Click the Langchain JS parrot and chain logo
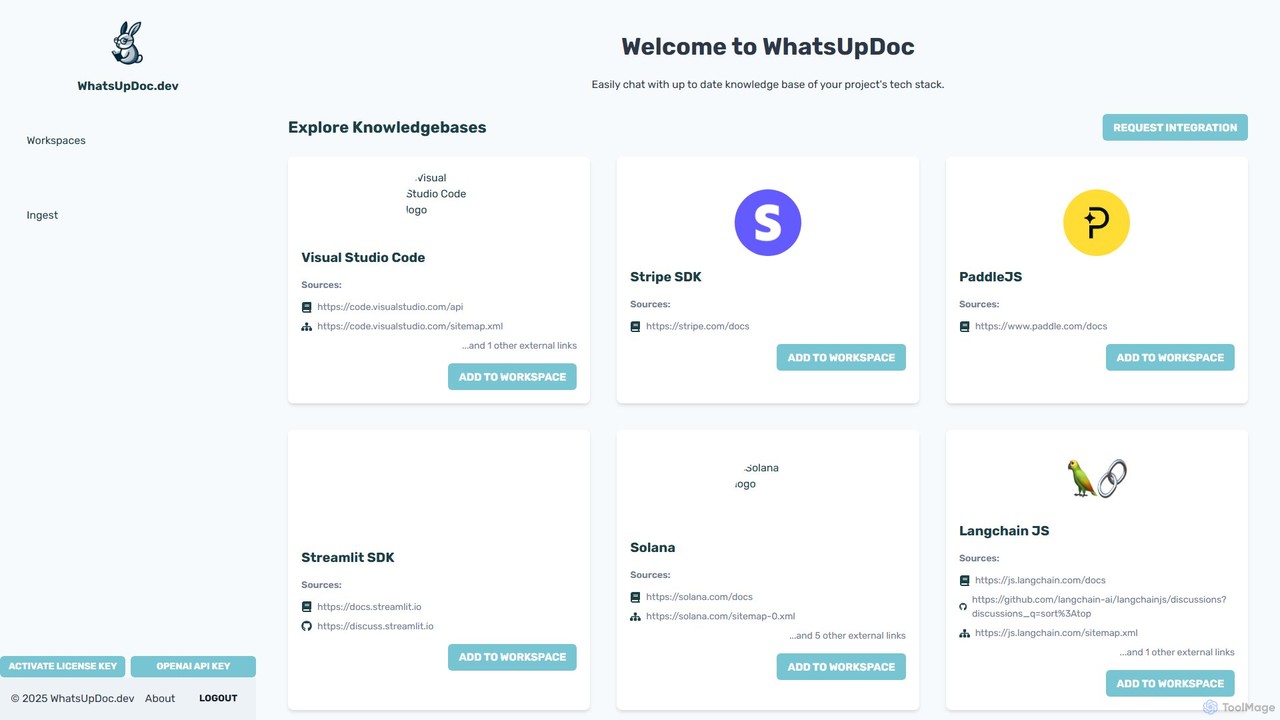The height and width of the screenshot is (720, 1280). tap(1097, 478)
